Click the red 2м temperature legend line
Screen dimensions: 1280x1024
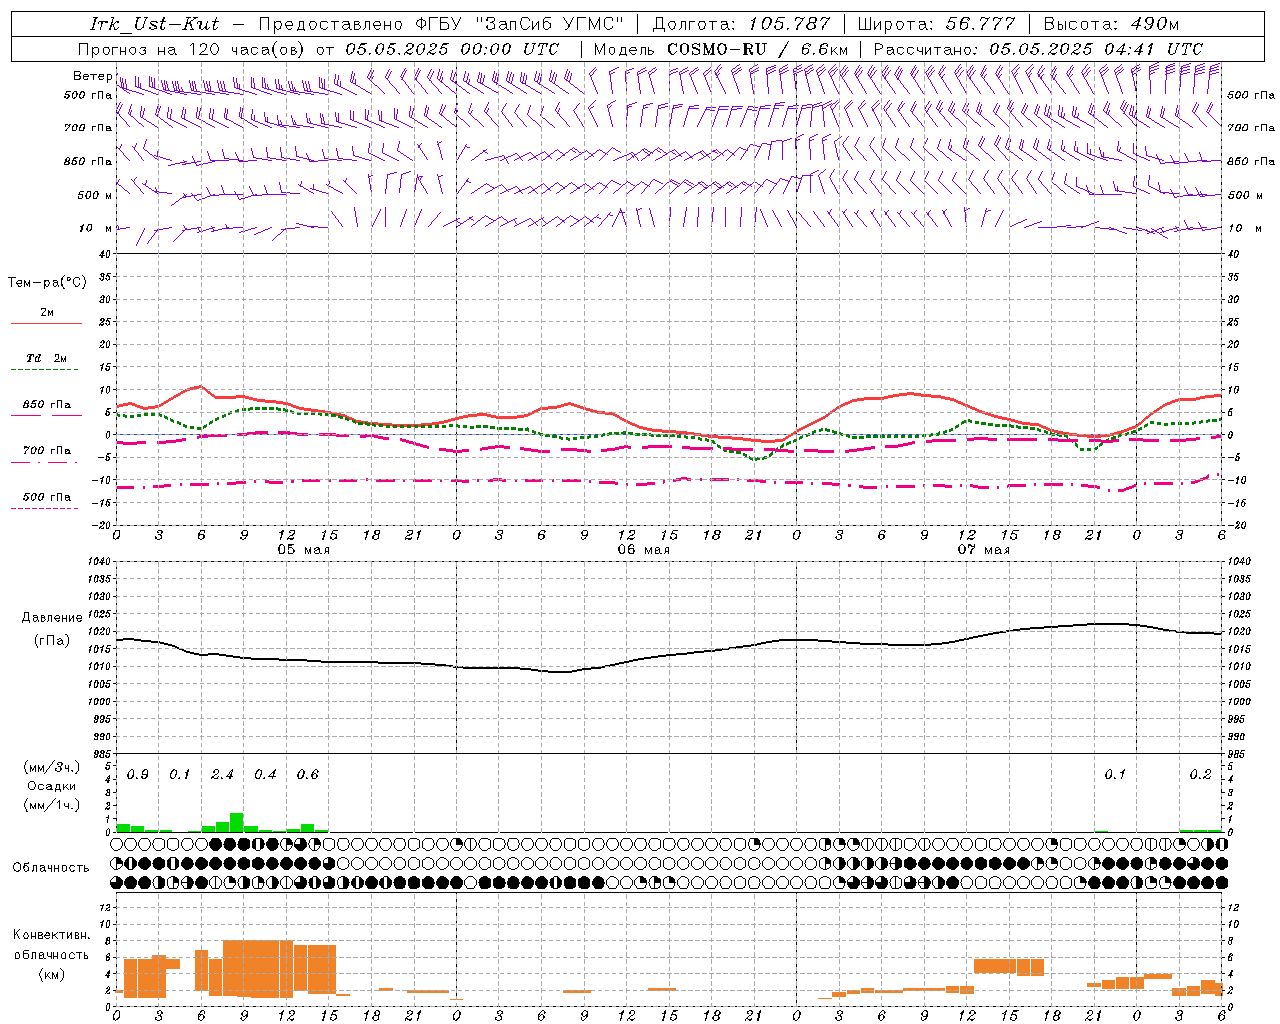point(46,323)
